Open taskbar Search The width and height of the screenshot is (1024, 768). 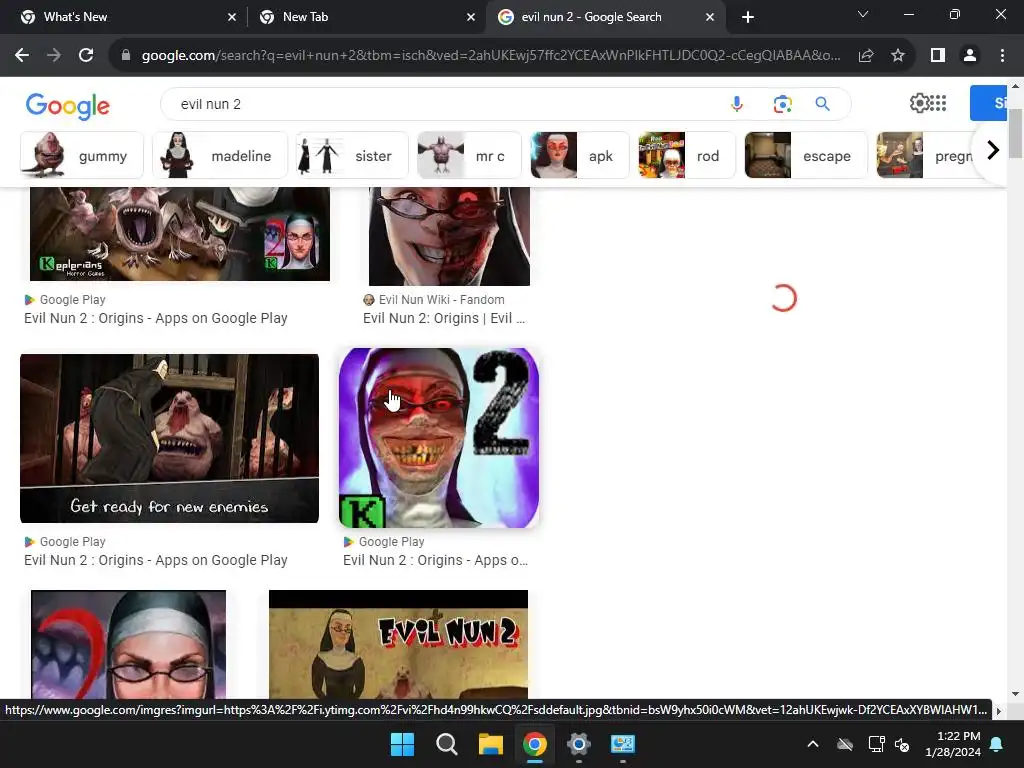(447, 744)
